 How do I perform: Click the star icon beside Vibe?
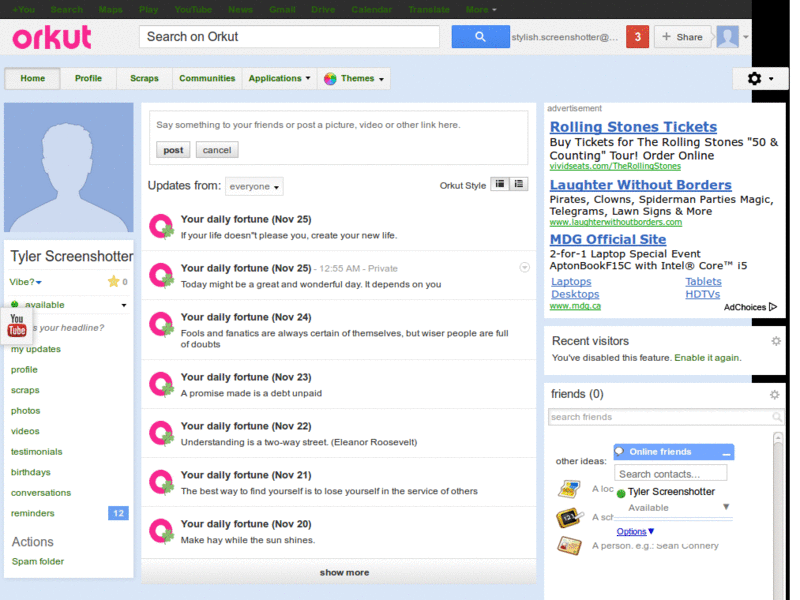pos(113,281)
